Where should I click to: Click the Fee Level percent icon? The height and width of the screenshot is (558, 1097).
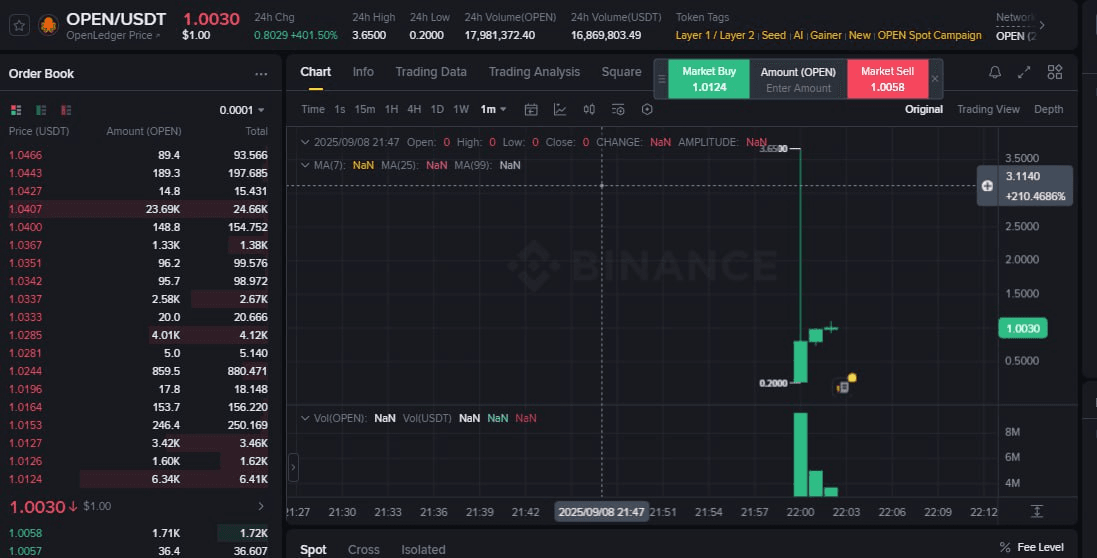point(1005,548)
